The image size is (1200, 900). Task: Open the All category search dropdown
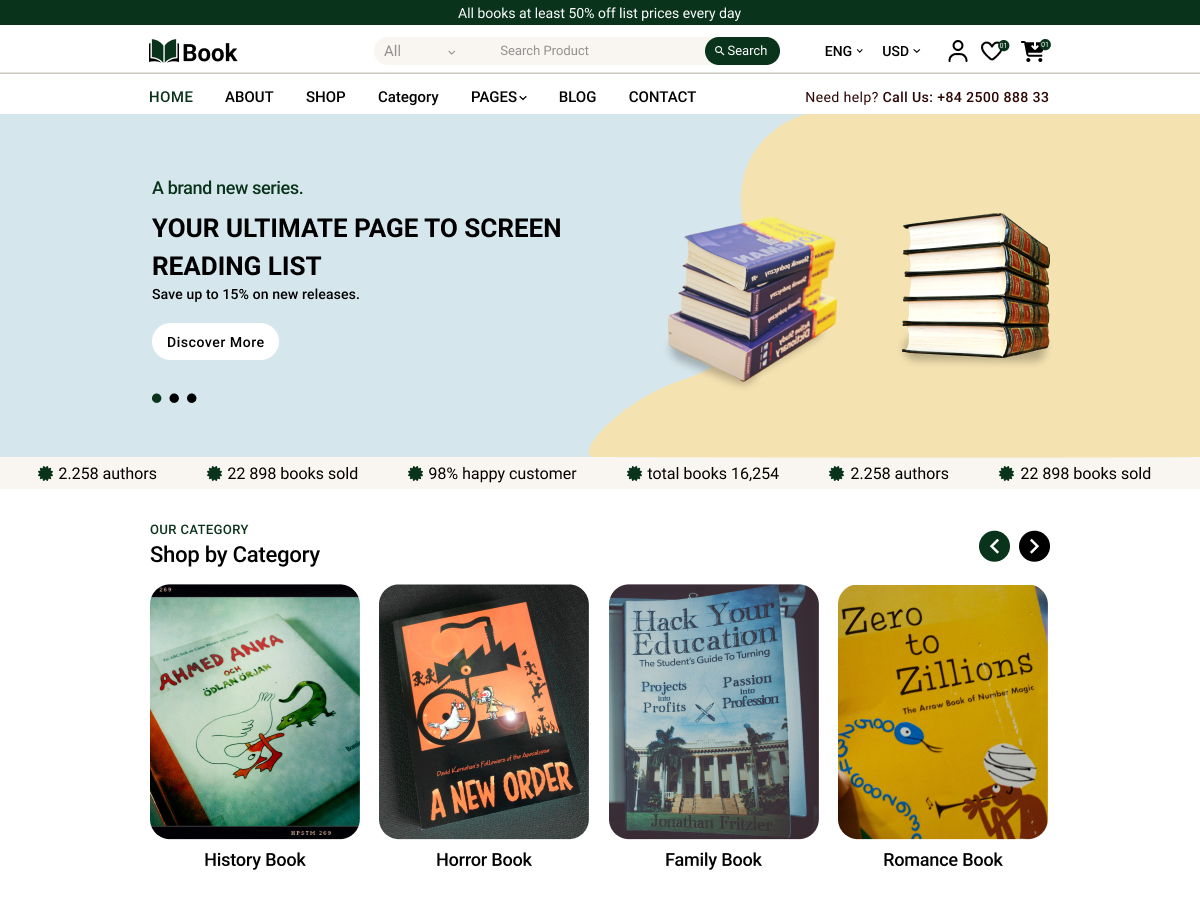coord(420,50)
